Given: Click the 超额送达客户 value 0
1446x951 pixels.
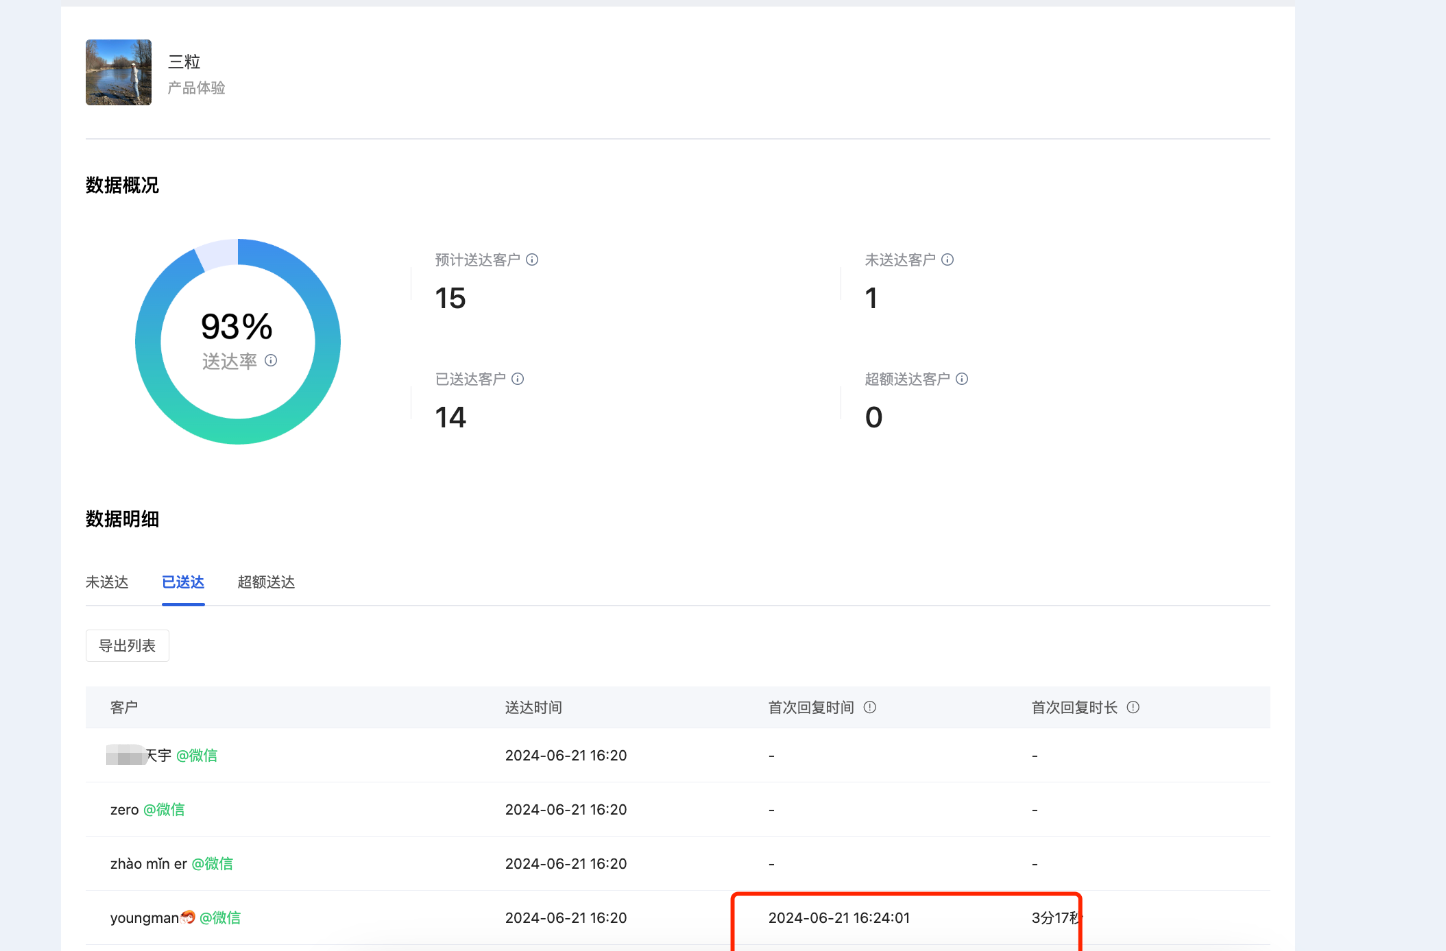Looking at the screenshot, I should pos(874,417).
